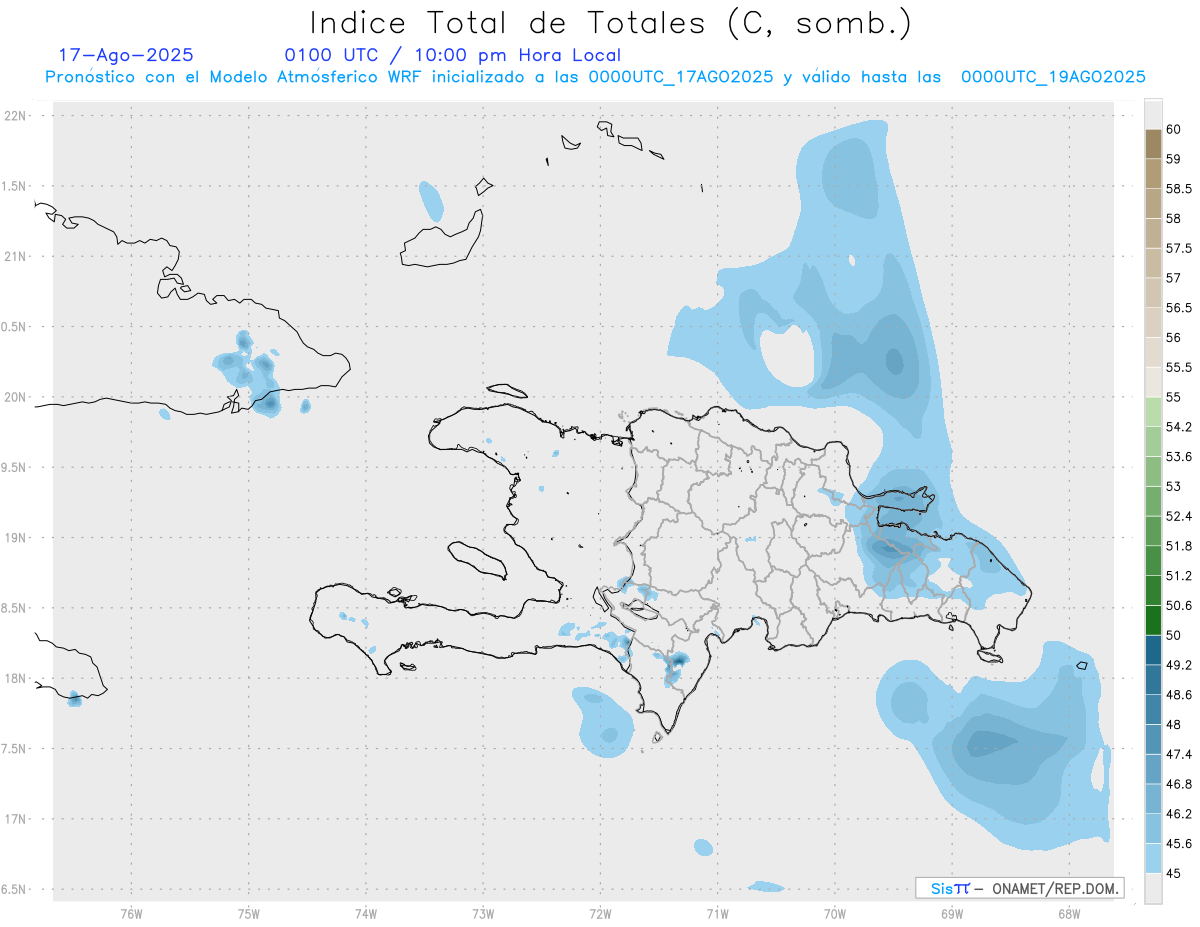Click the colorbar label '54.2'

(1179, 427)
